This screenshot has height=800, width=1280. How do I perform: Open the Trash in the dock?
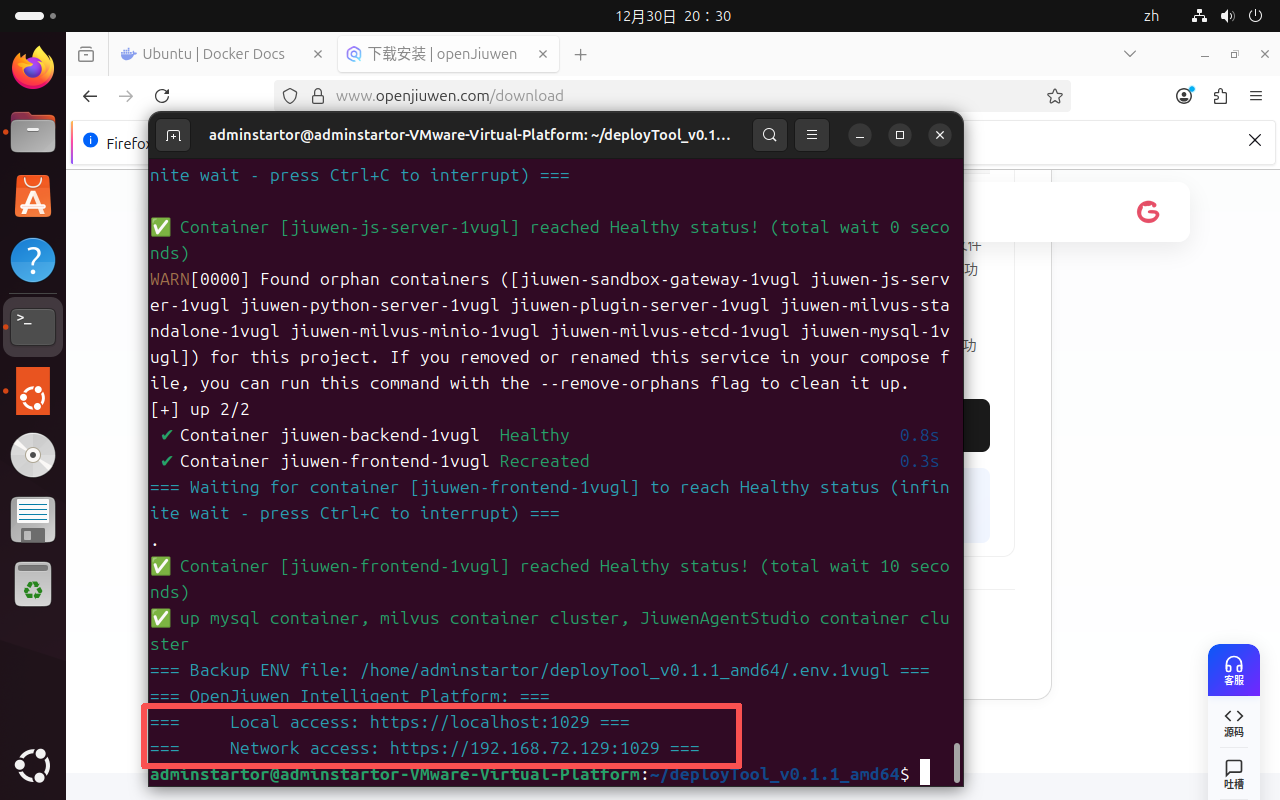click(33, 584)
